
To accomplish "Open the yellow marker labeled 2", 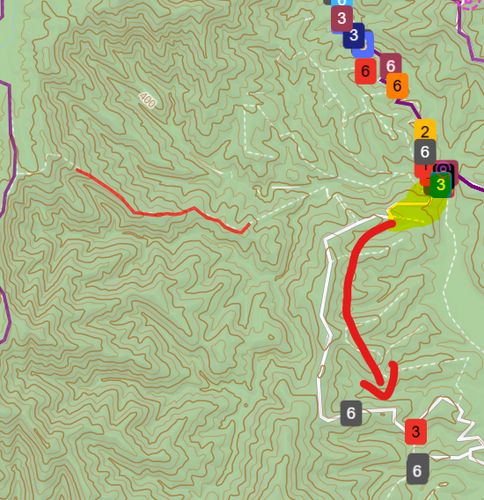I will click(x=425, y=131).
